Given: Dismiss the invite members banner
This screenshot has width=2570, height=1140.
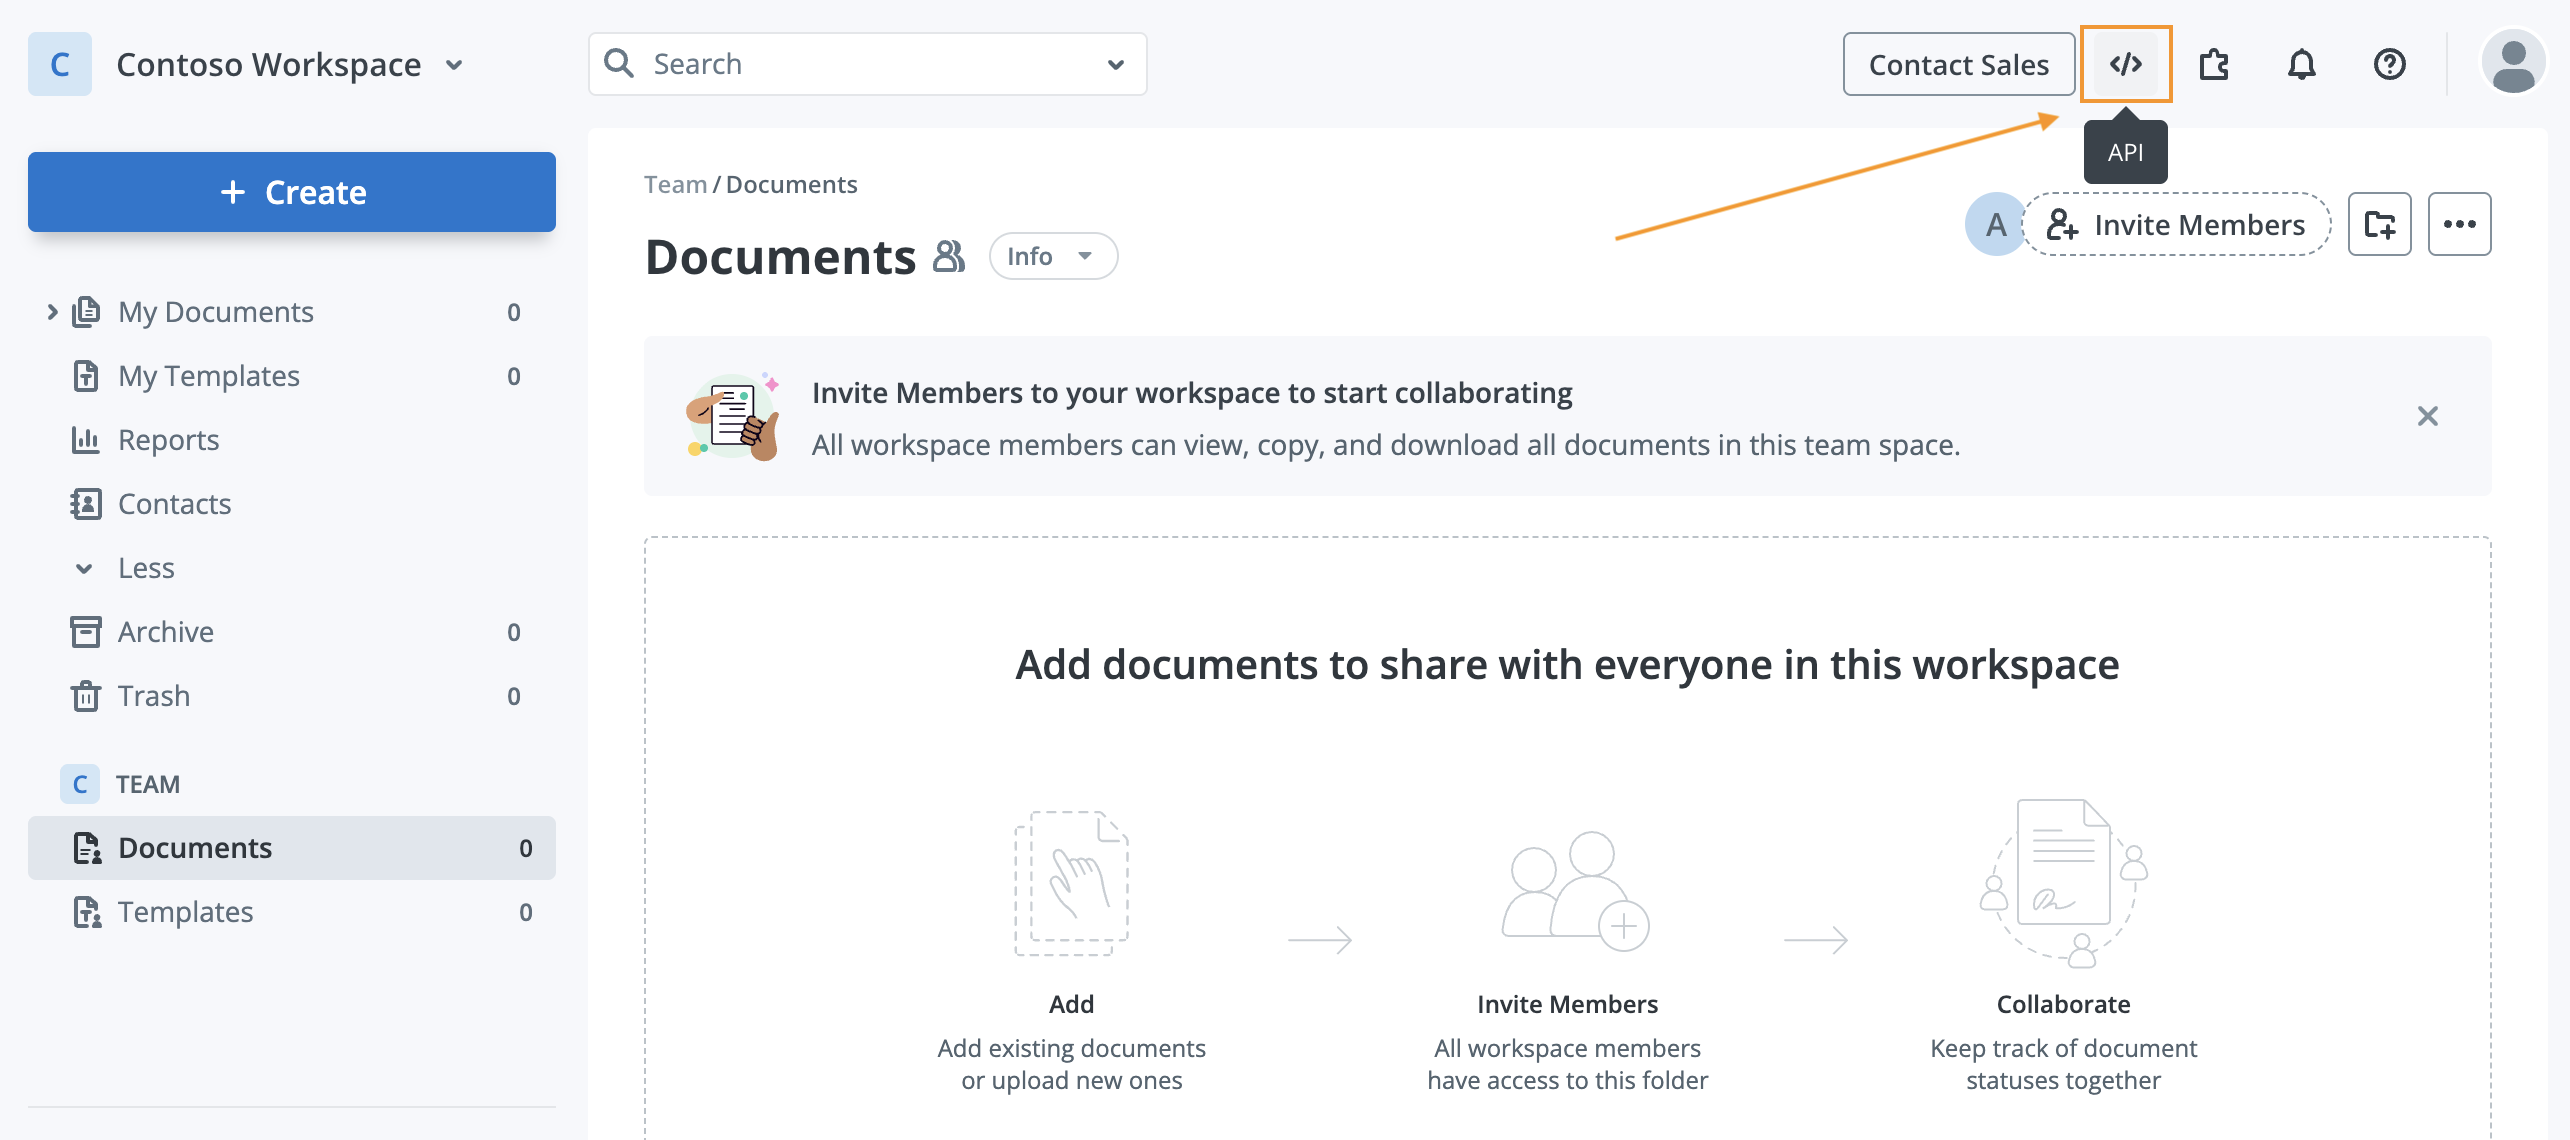Looking at the screenshot, I should pyautogui.click(x=2427, y=416).
